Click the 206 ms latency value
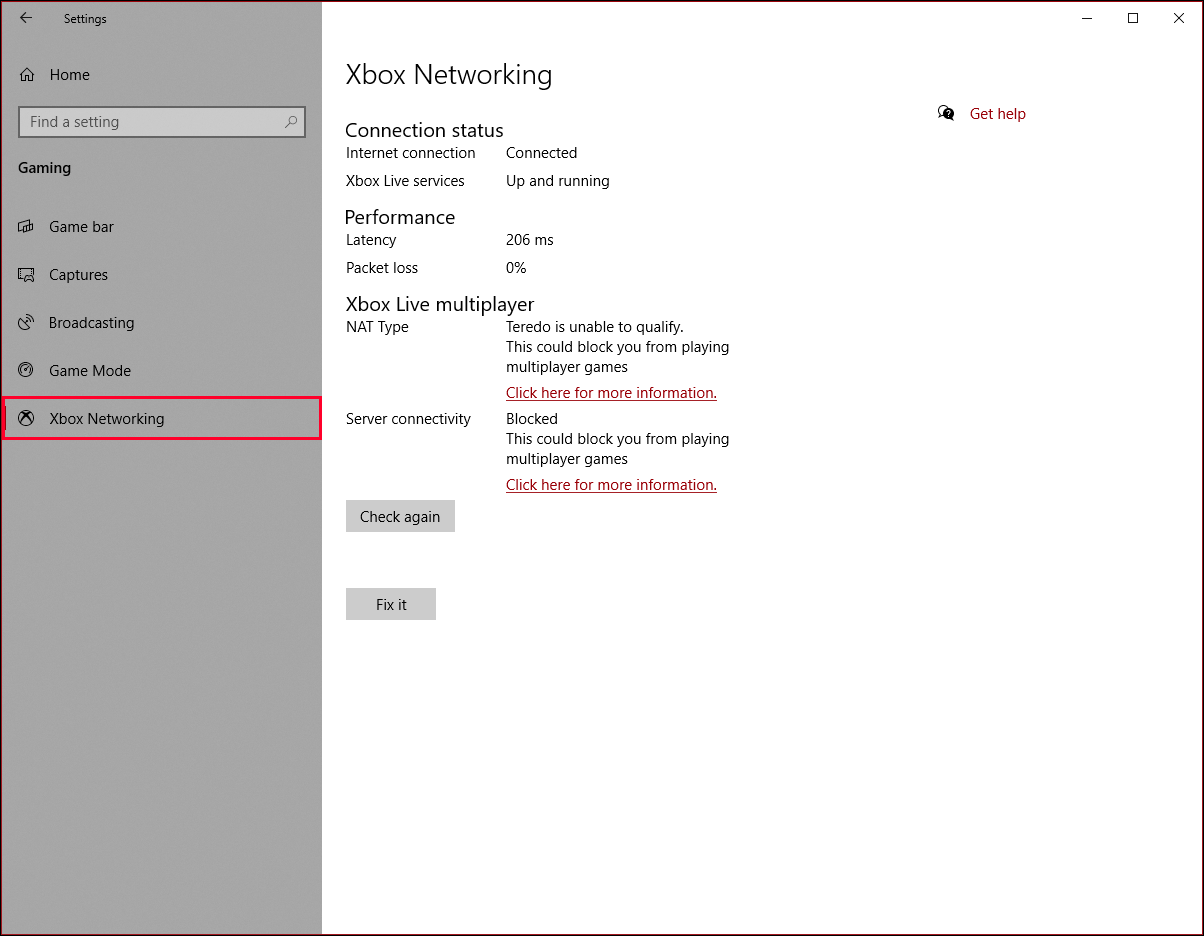1204x936 pixels. 530,240
